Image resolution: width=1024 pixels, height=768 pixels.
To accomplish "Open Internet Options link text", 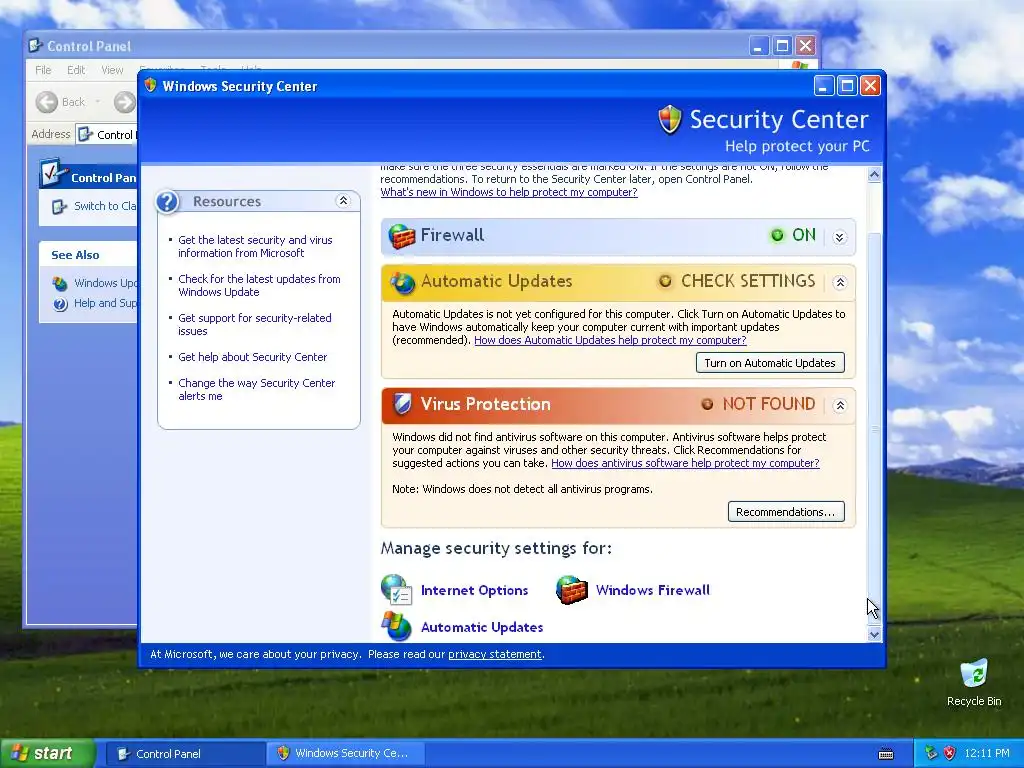I will coord(474,590).
